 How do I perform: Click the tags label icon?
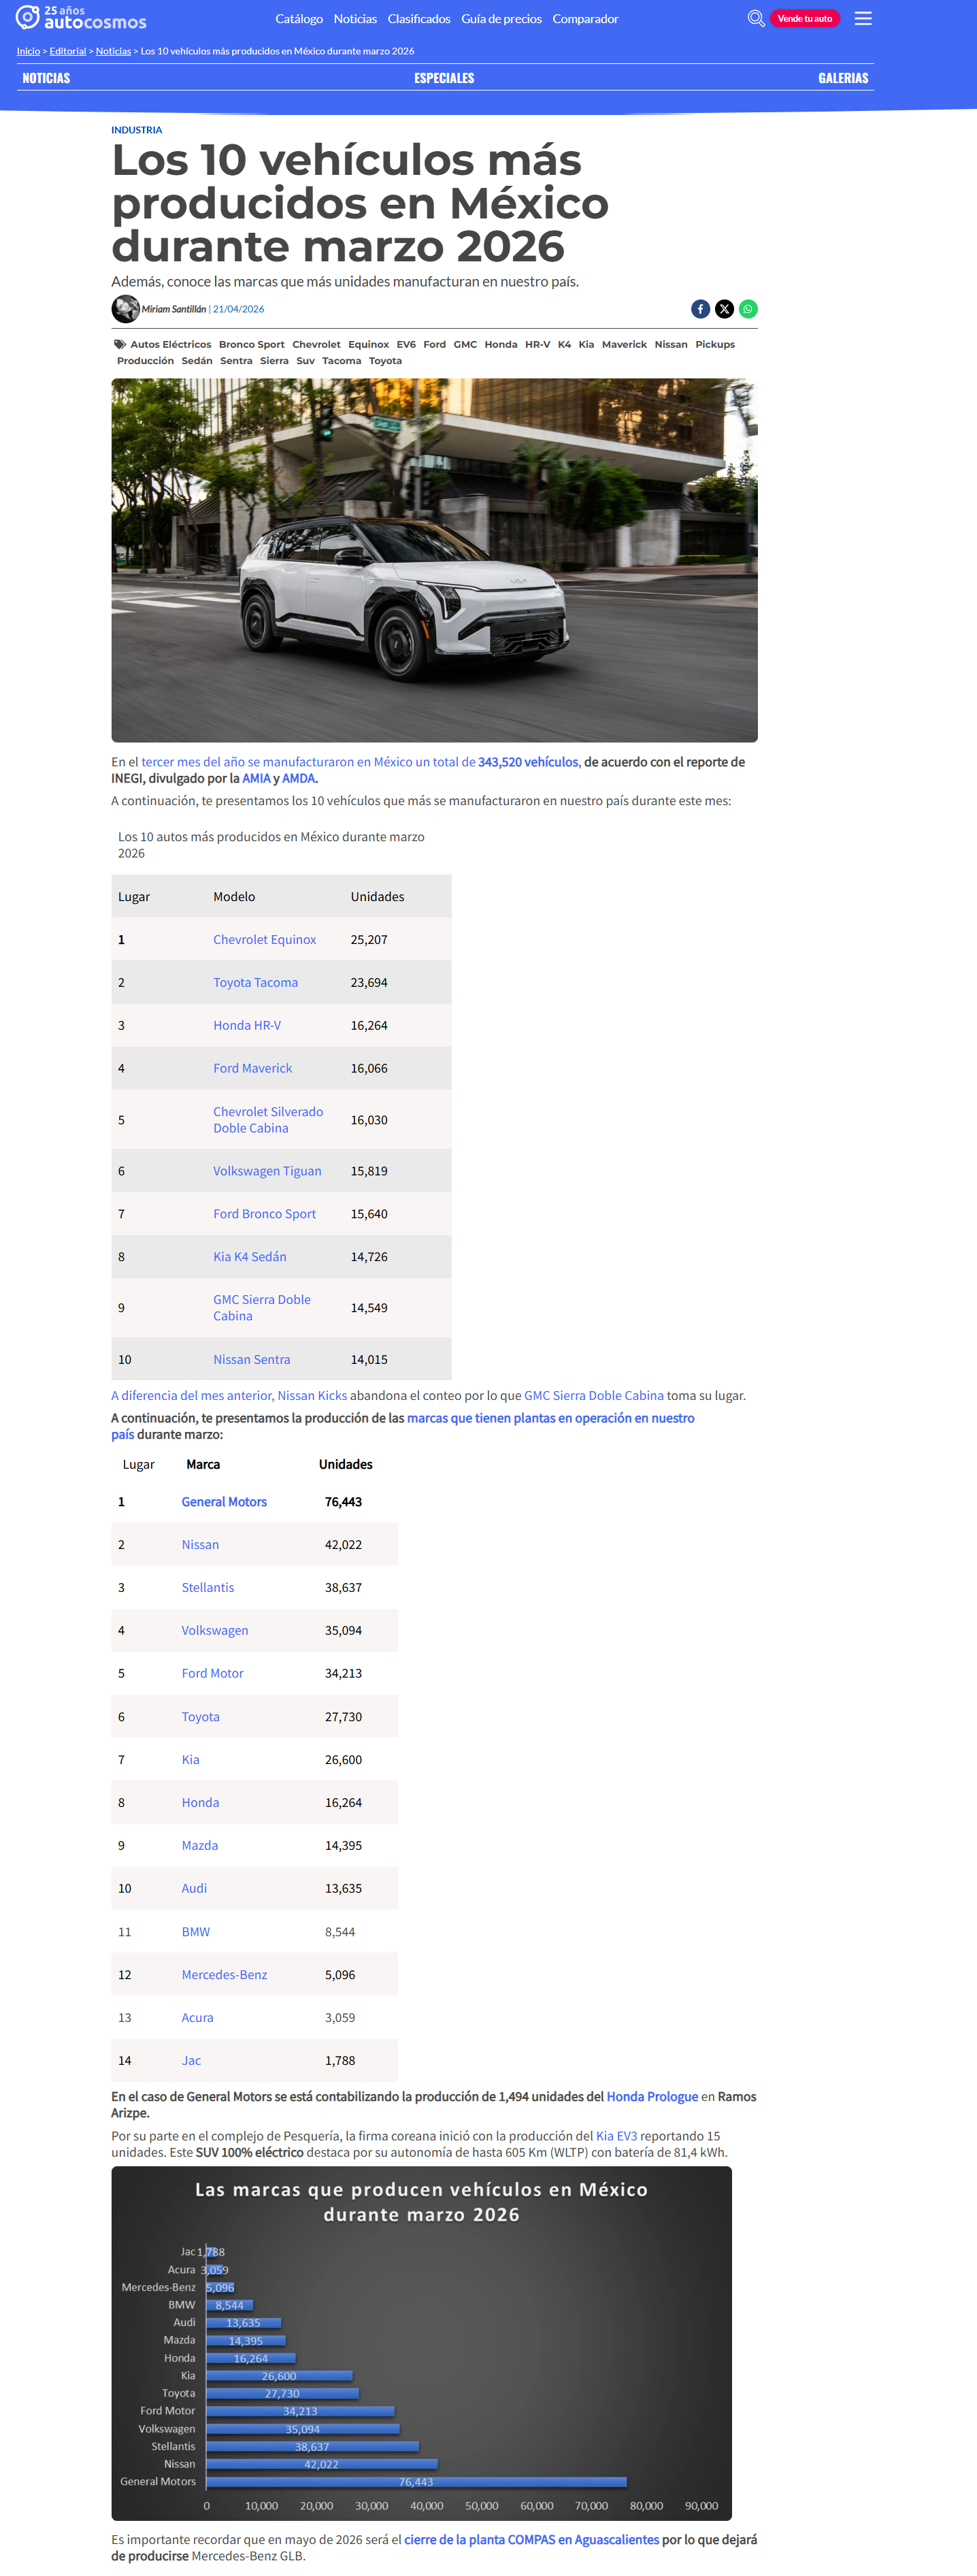(x=120, y=344)
